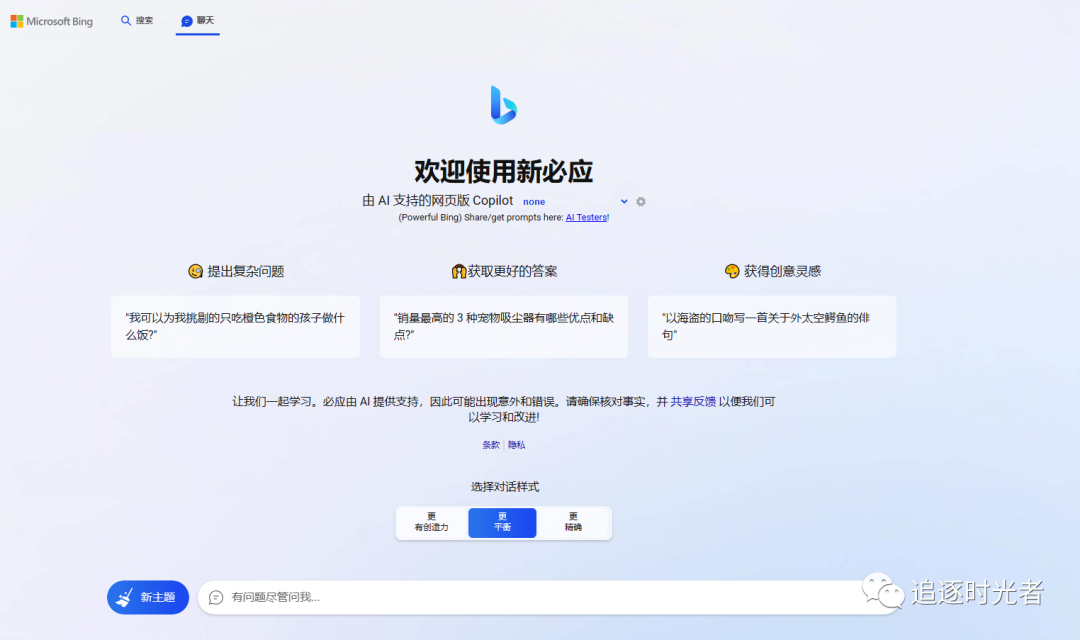The image size is (1080, 640).
Task: Choose the 更平衡 conversation style
Action: coord(502,522)
